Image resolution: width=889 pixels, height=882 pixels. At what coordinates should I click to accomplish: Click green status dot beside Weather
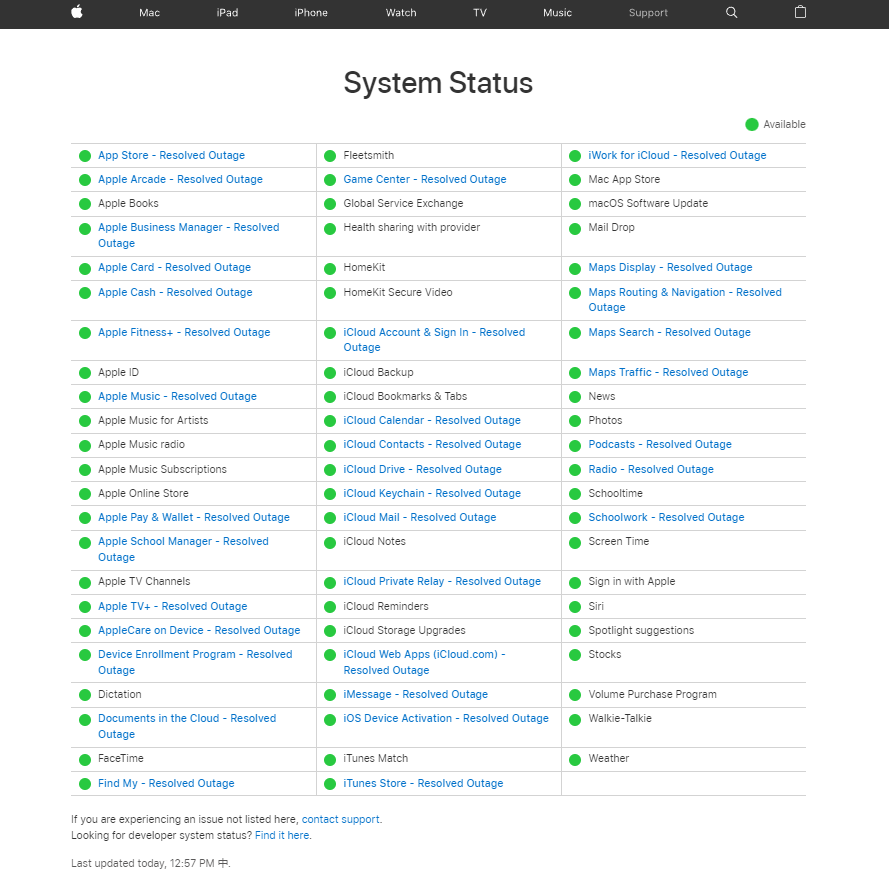pos(575,760)
